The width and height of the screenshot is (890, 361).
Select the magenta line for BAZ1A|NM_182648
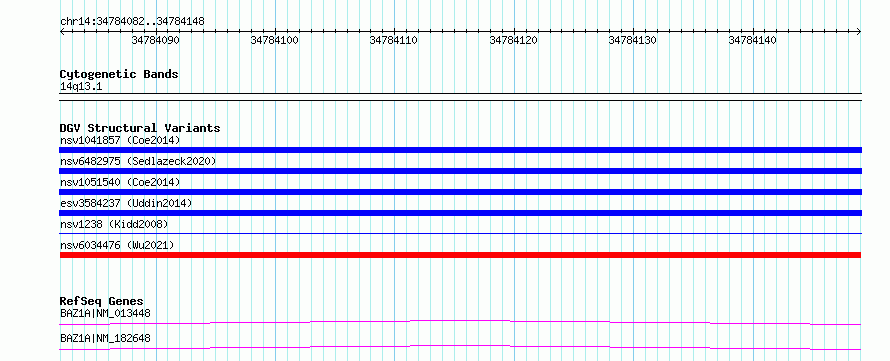tap(460, 347)
